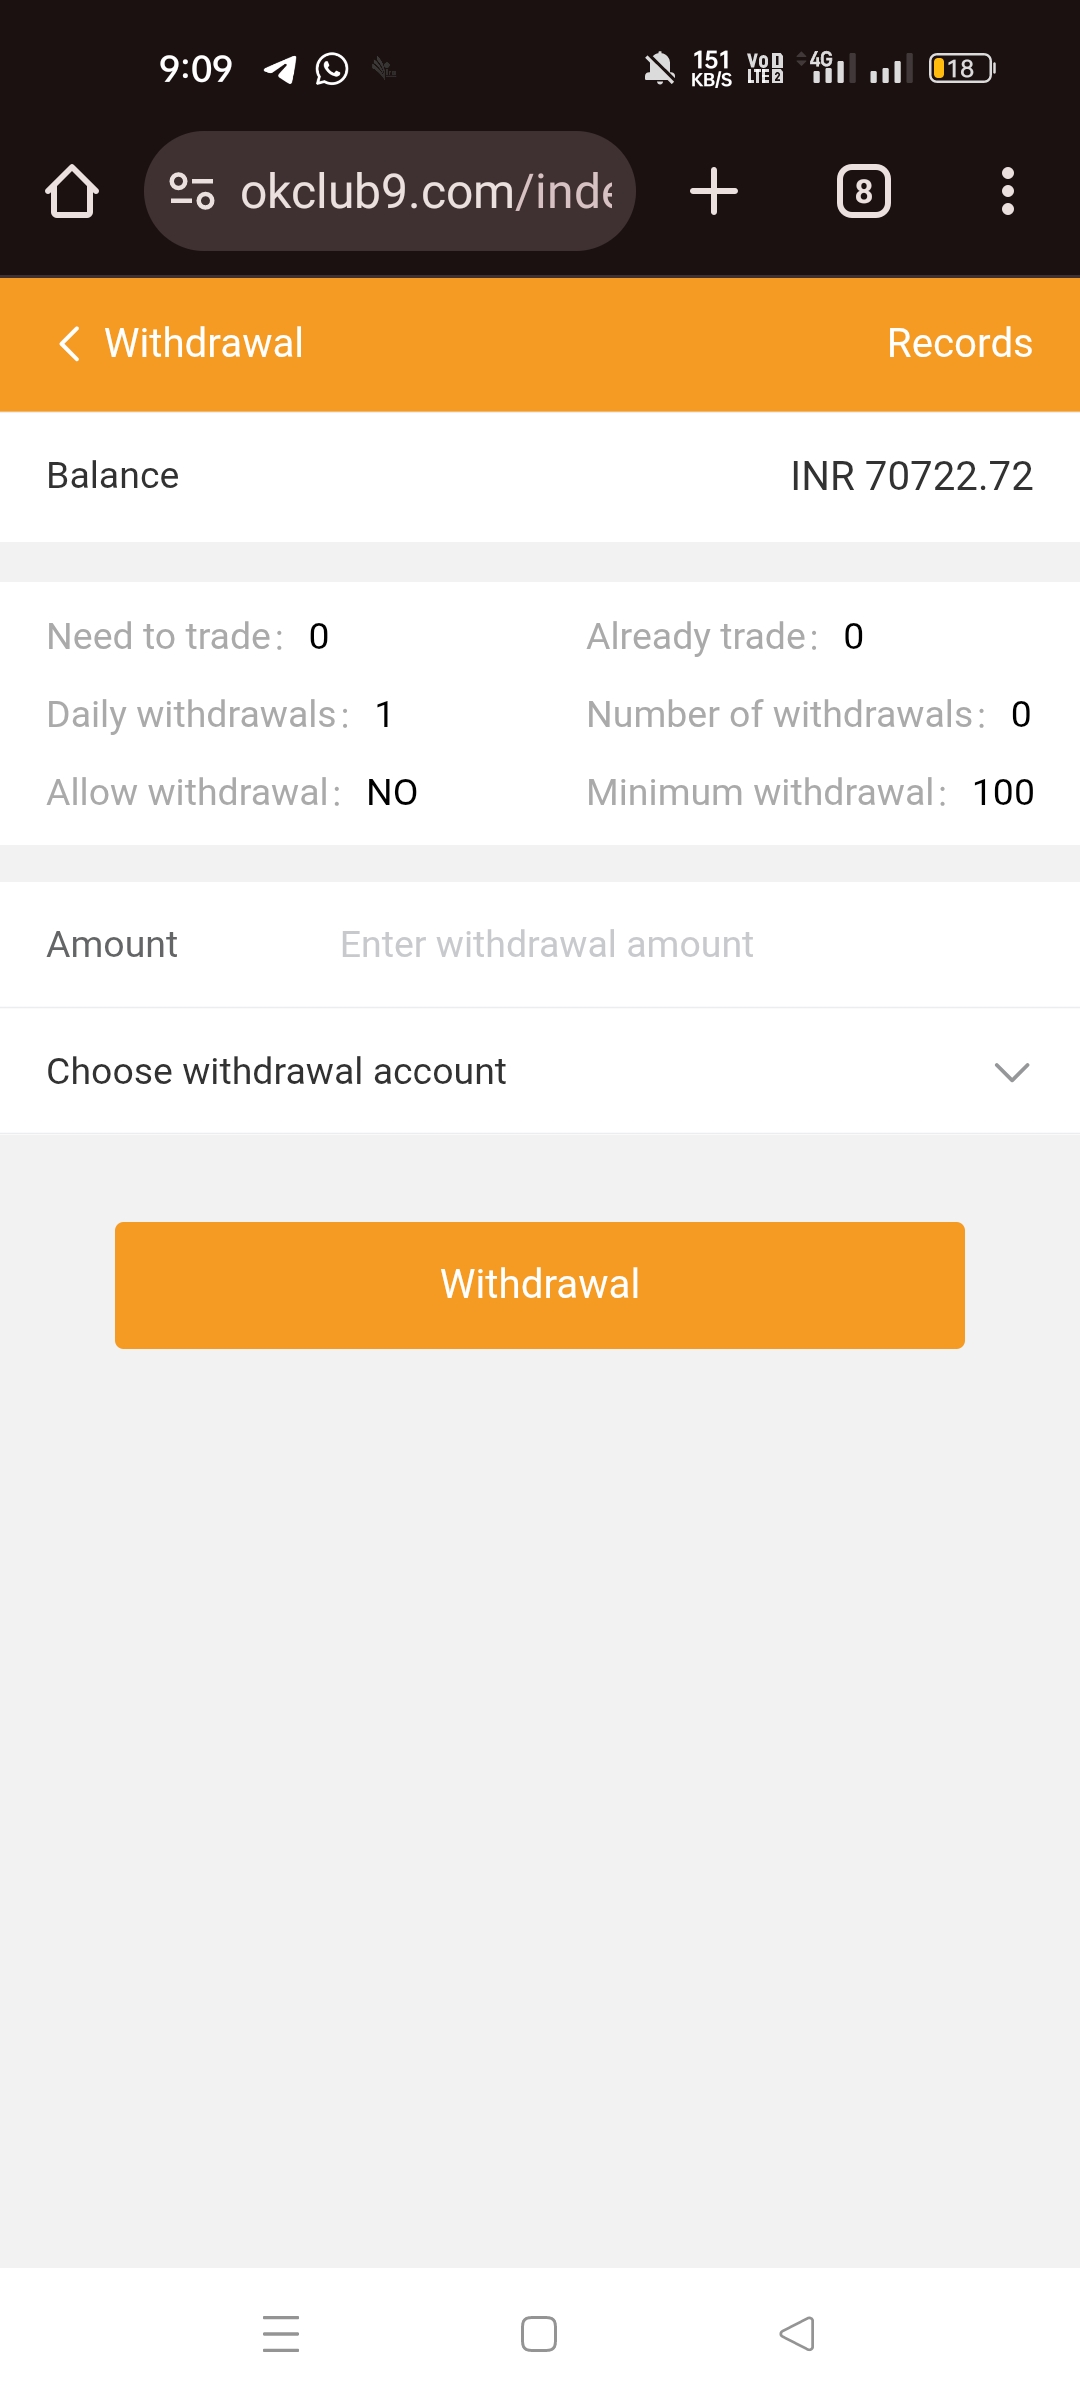
Task: Open a new browser tab
Action: pos(714,191)
